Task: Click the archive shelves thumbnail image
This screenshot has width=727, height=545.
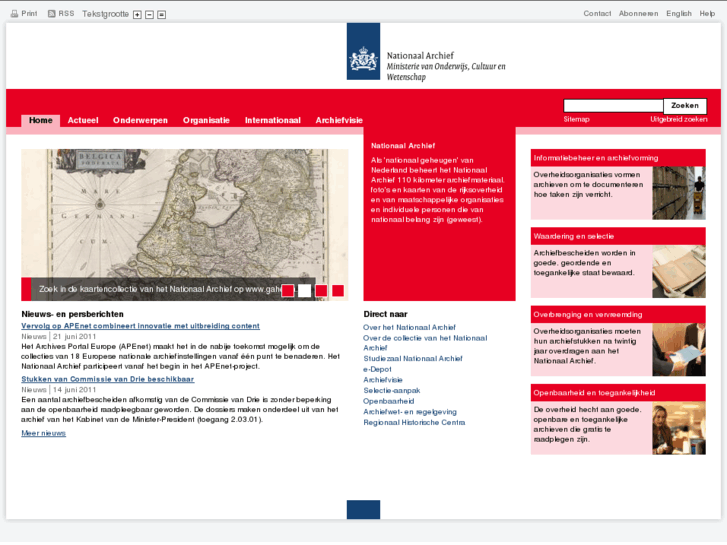Action: tap(679, 193)
